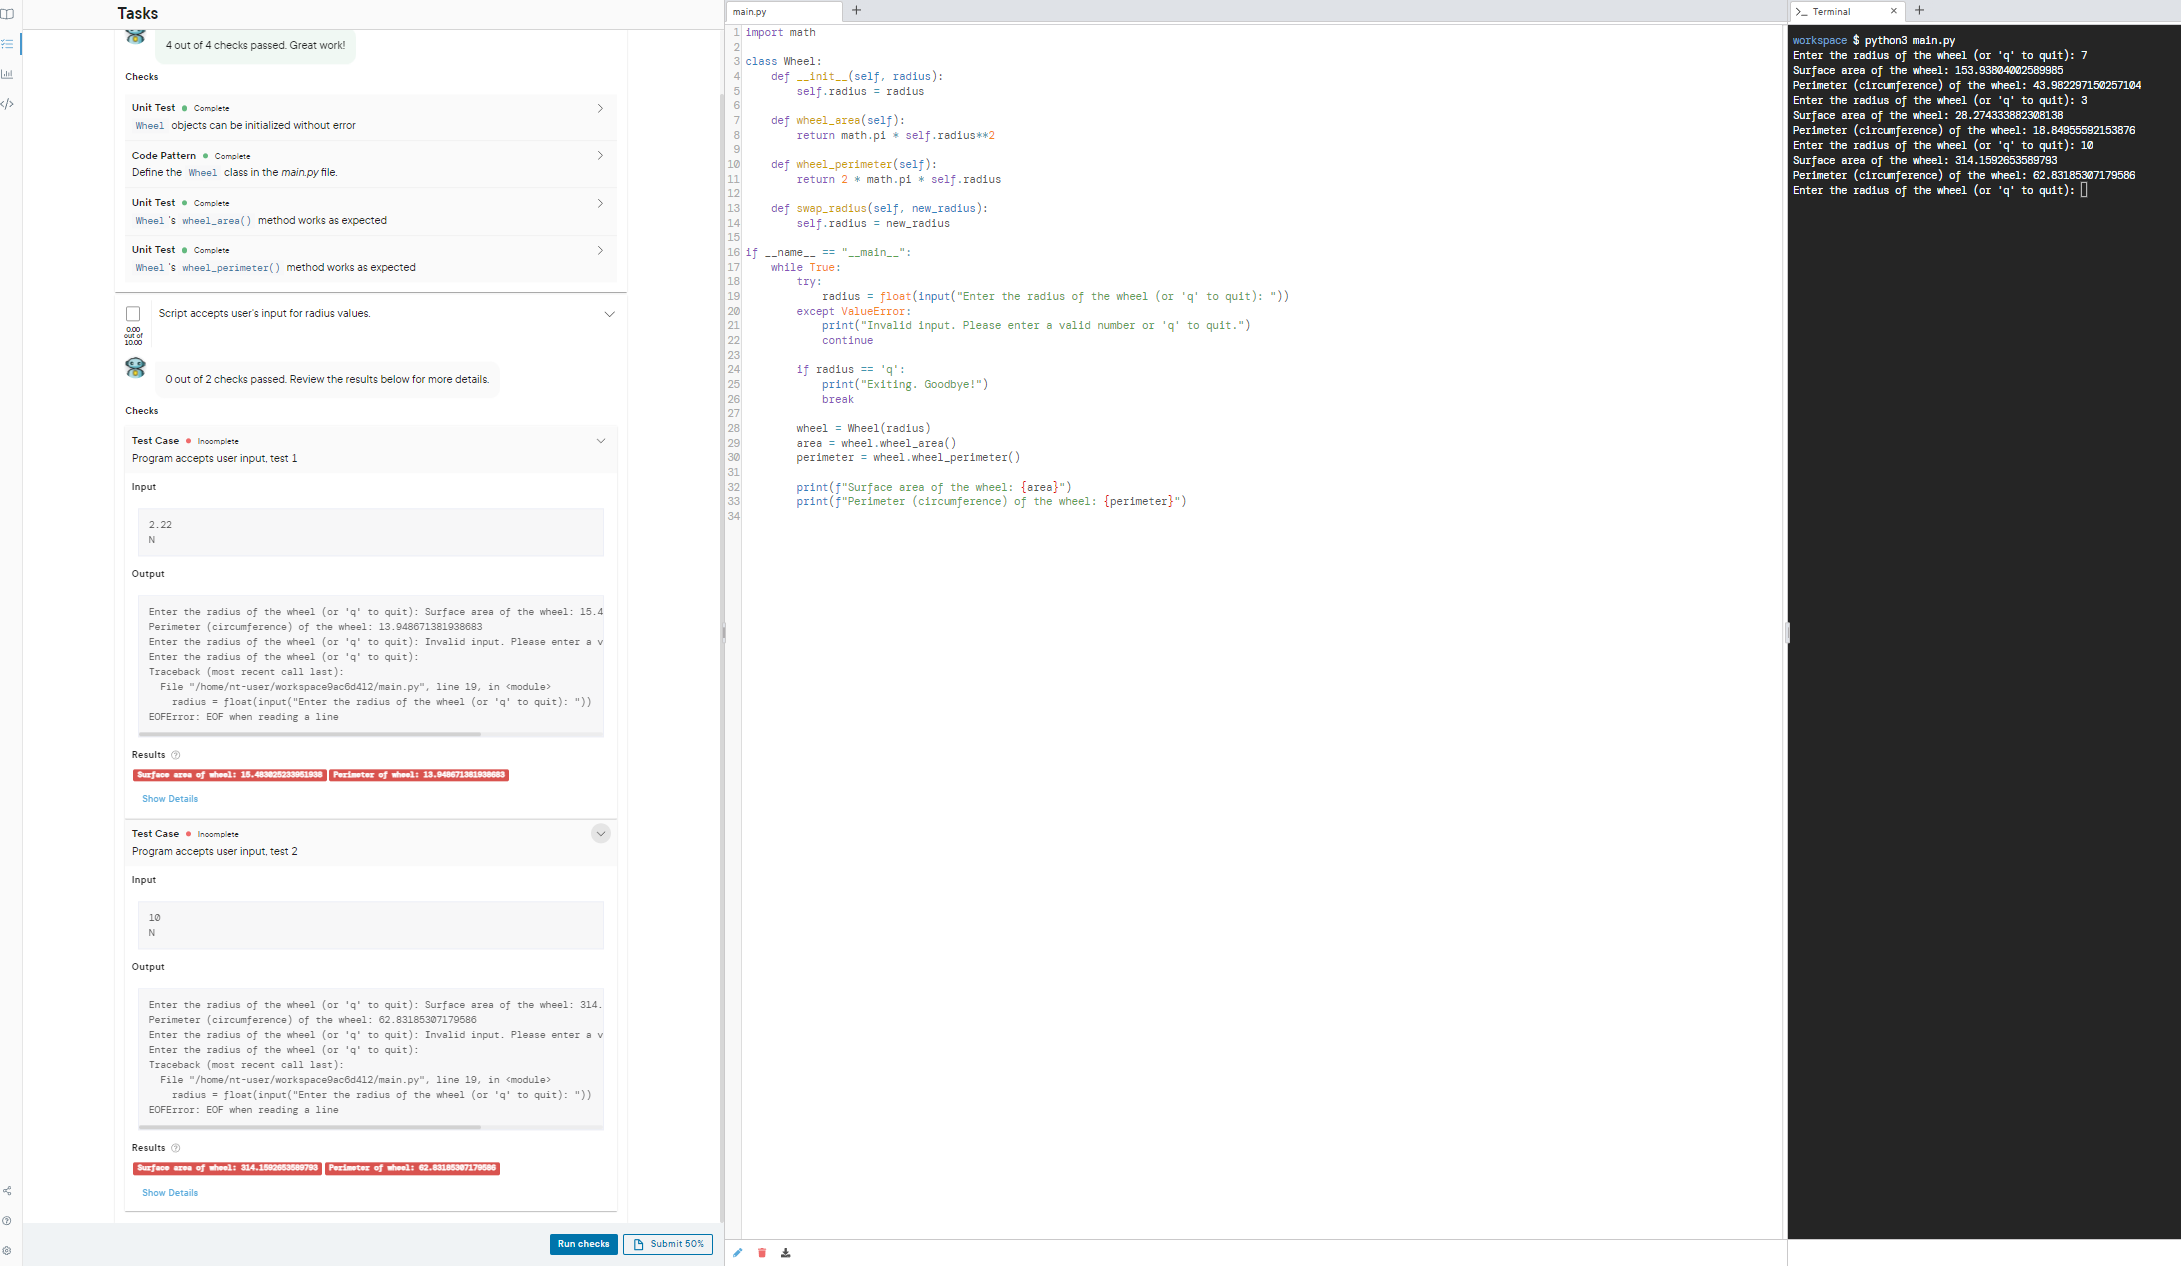Click the share icon in sidebar

(7, 1191)
